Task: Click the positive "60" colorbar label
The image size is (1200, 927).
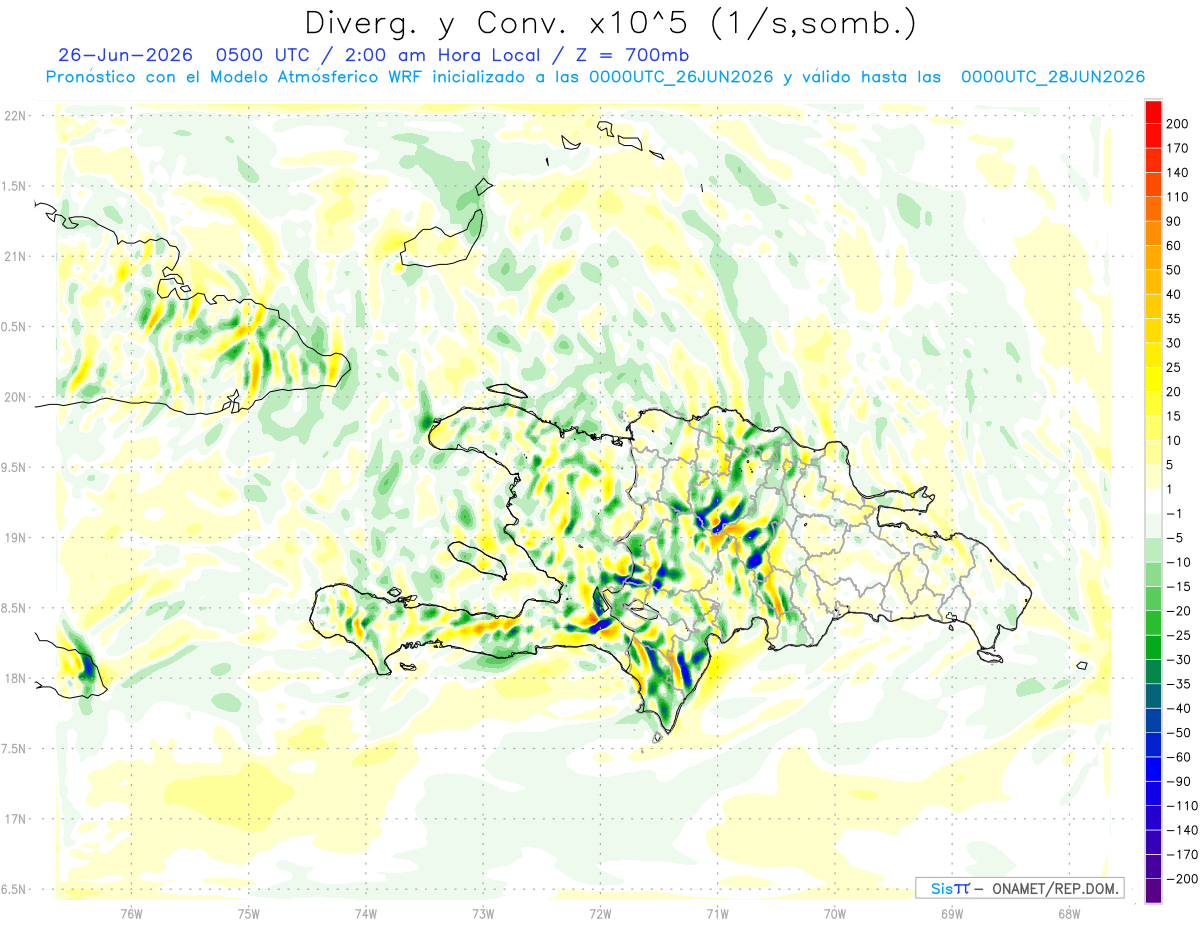Action: [1174, 245]
